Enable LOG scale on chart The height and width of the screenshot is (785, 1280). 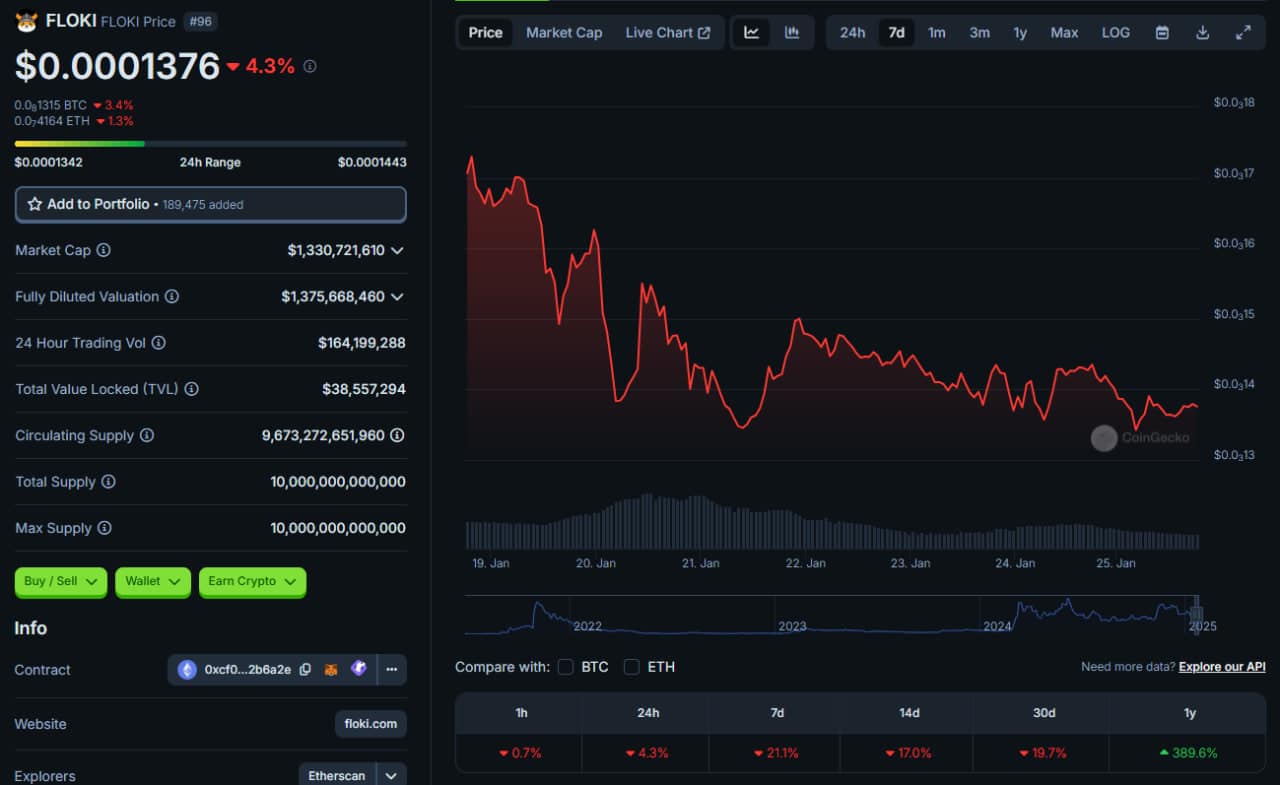1116,32
